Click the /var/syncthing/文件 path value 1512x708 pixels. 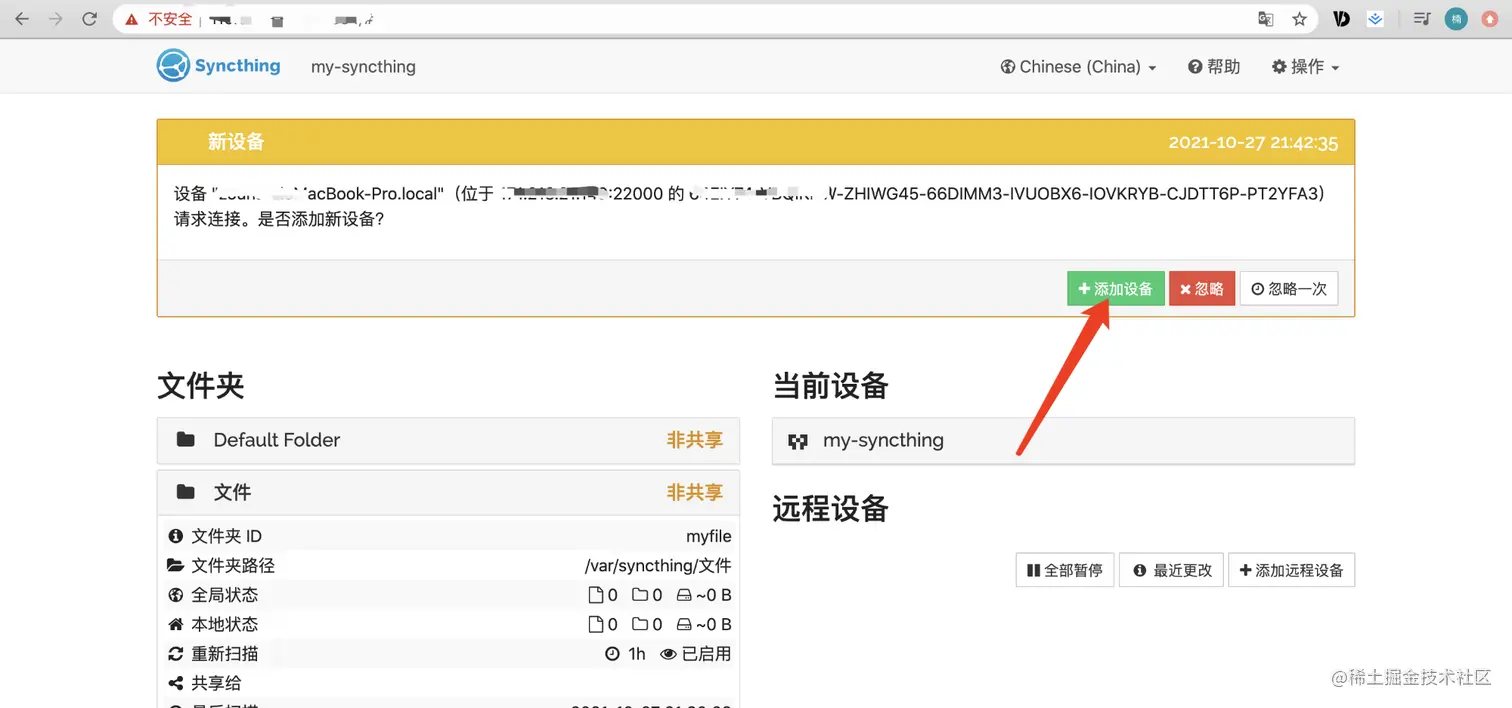658,565
